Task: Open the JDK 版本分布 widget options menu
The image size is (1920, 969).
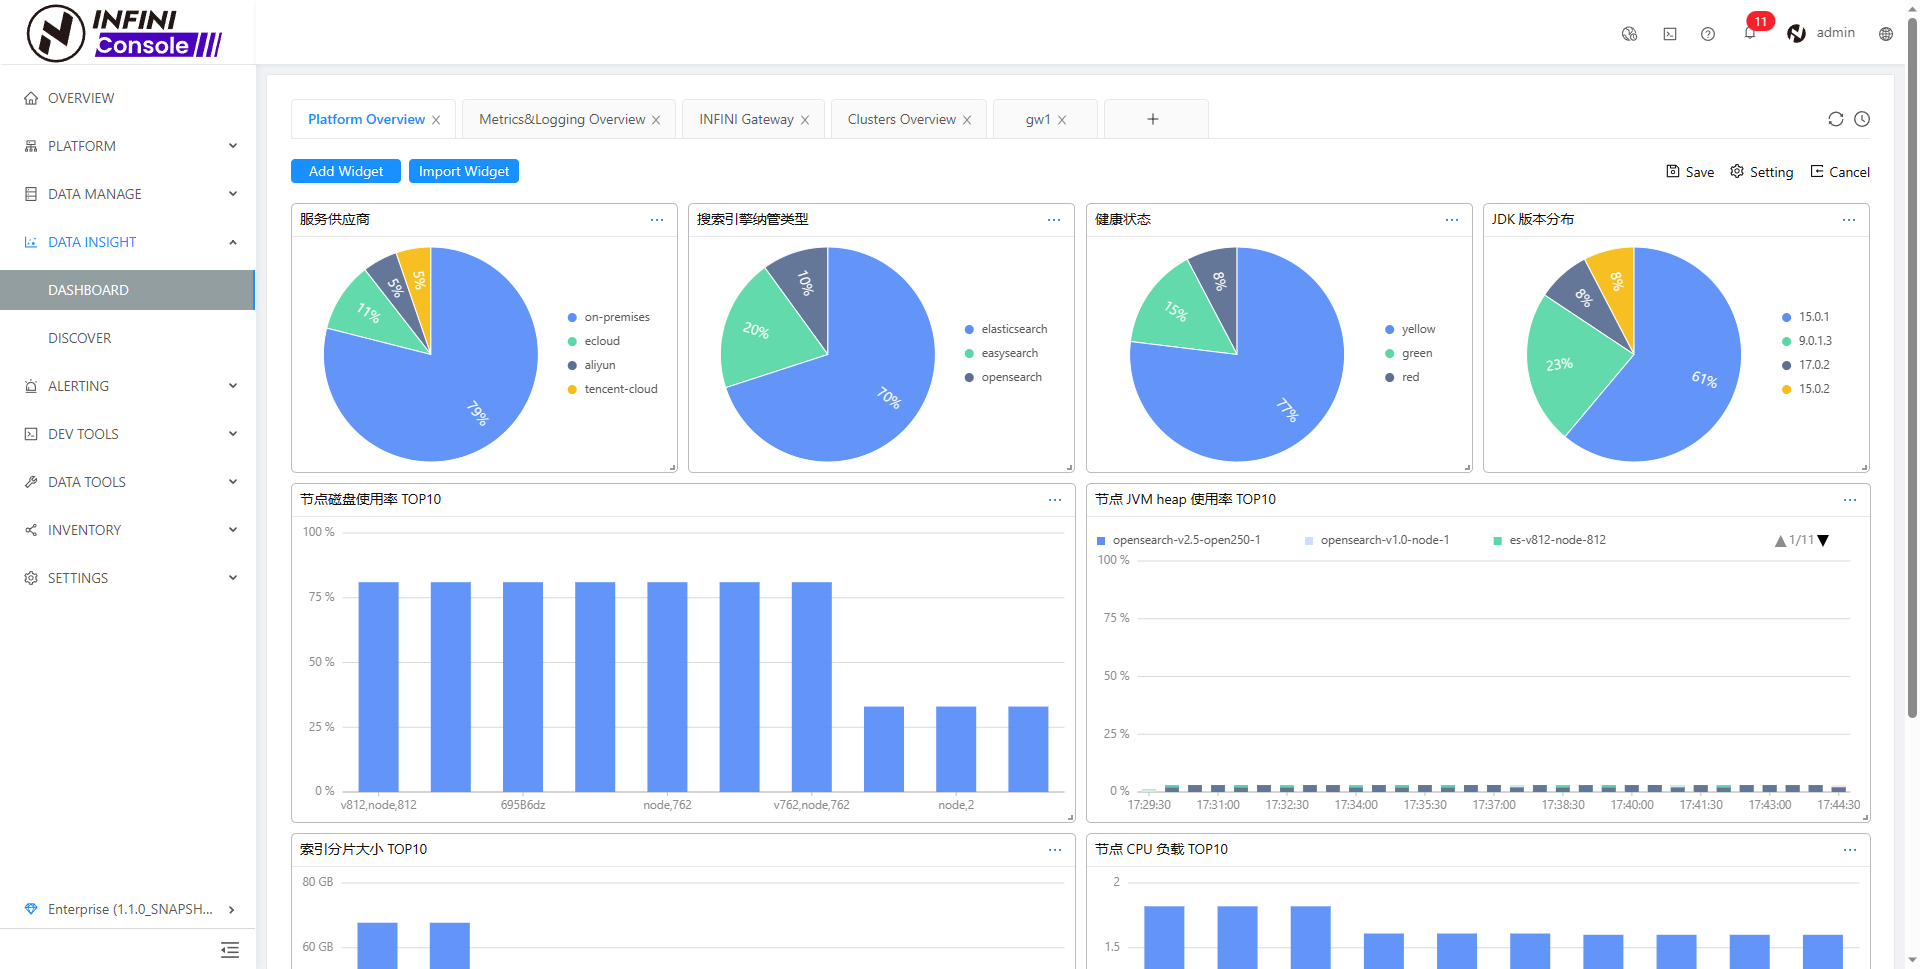Action: point(1849,220)
